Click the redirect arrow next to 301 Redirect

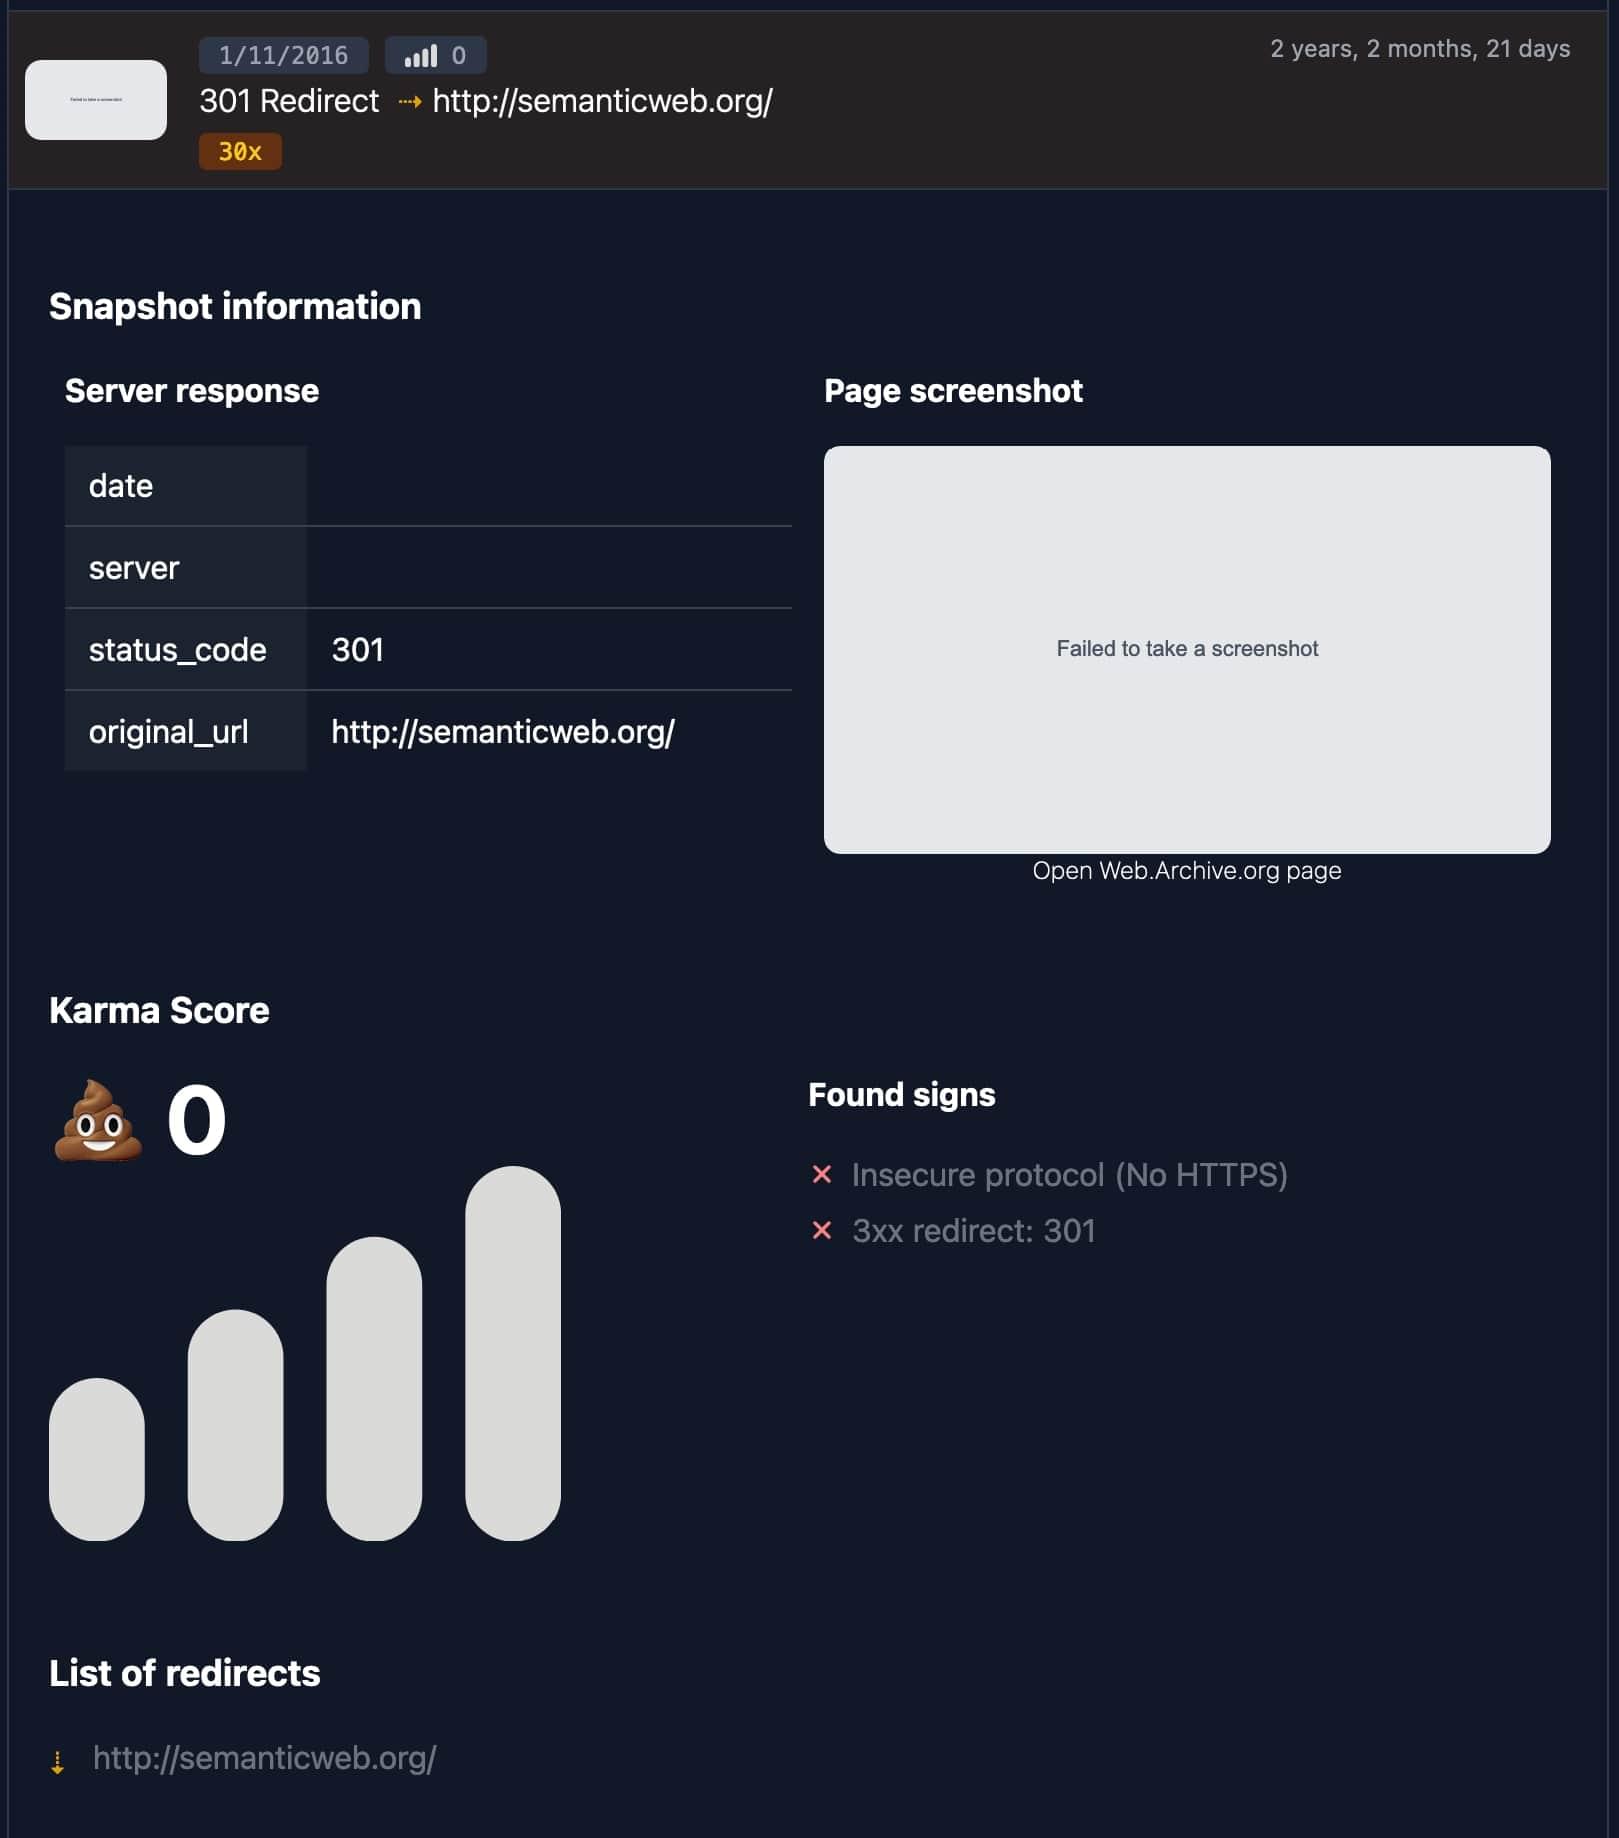pyautogui.click(x=410, y=101)
